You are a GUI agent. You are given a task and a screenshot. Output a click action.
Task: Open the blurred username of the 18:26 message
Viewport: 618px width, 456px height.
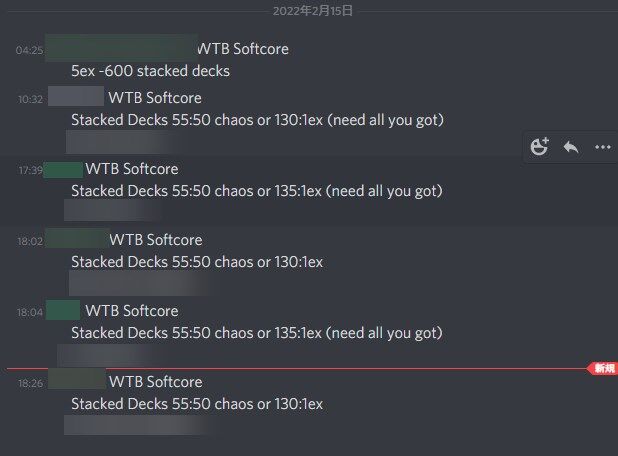(x=76, y=380)
